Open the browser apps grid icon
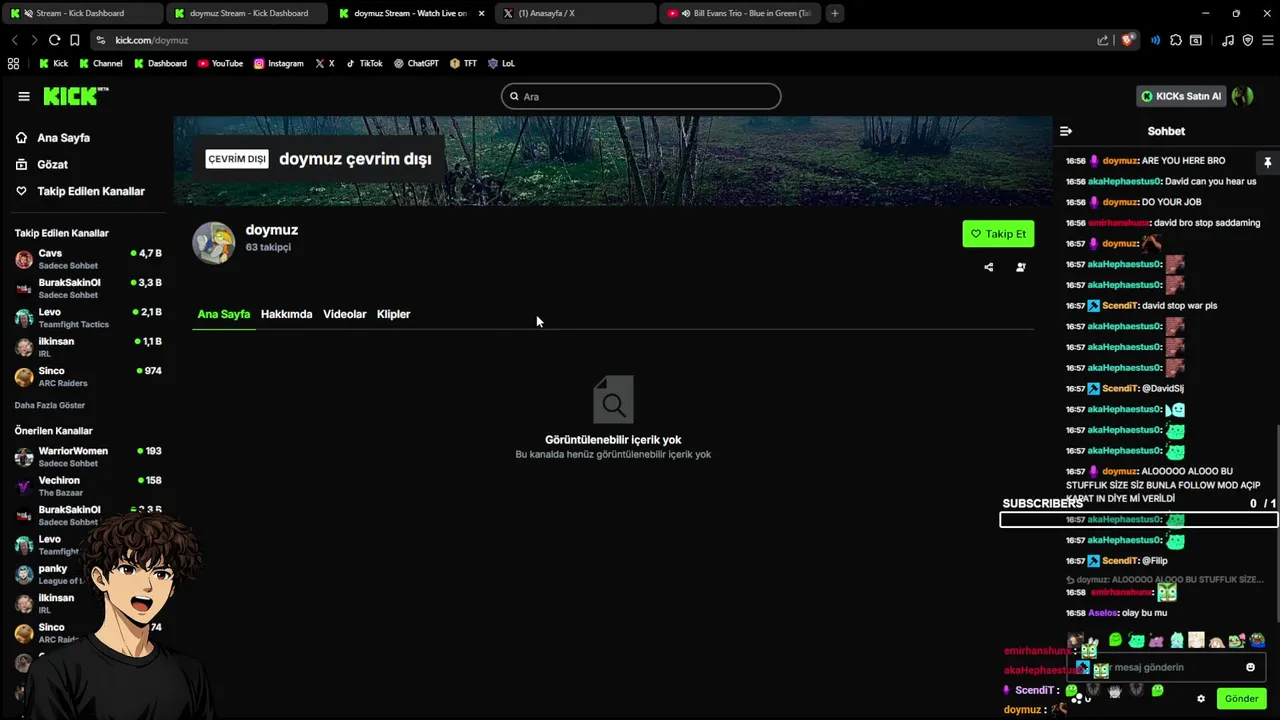The image size is (1280, 720). coord(13,63)
